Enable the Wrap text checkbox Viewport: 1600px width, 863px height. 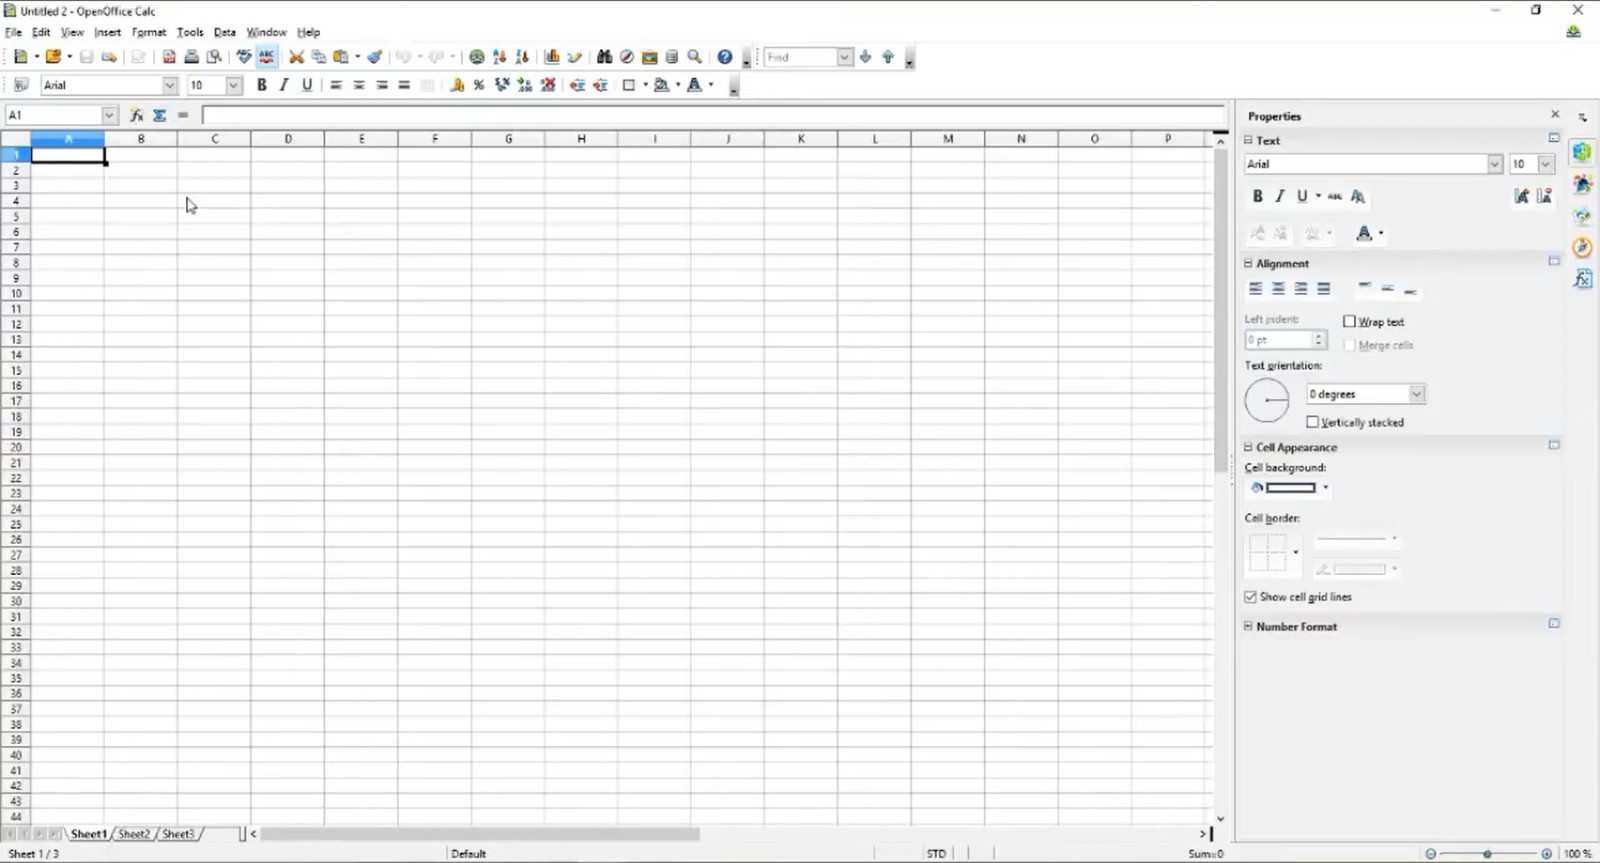[x=1349, y=321]
